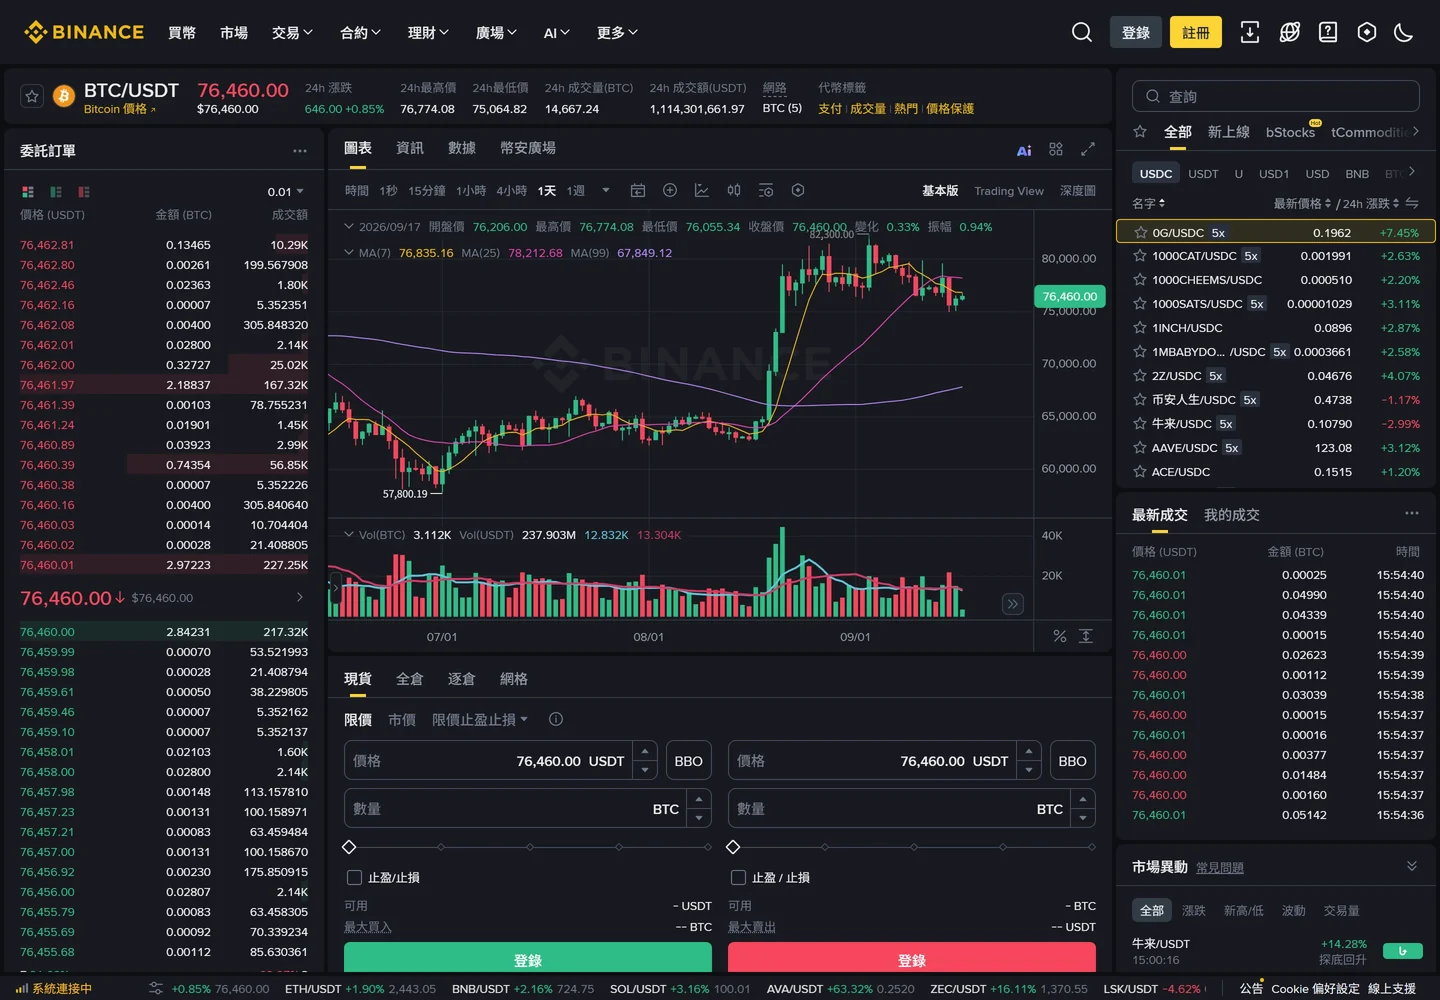
Task: Open the help center question mark icon
Action: [x=1328, y=33]
